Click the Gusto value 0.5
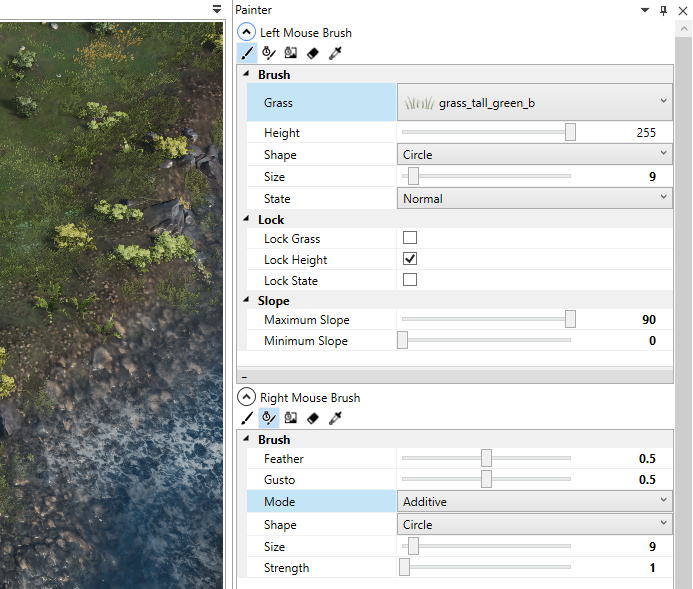693x589 pixels. coord(647,479)
